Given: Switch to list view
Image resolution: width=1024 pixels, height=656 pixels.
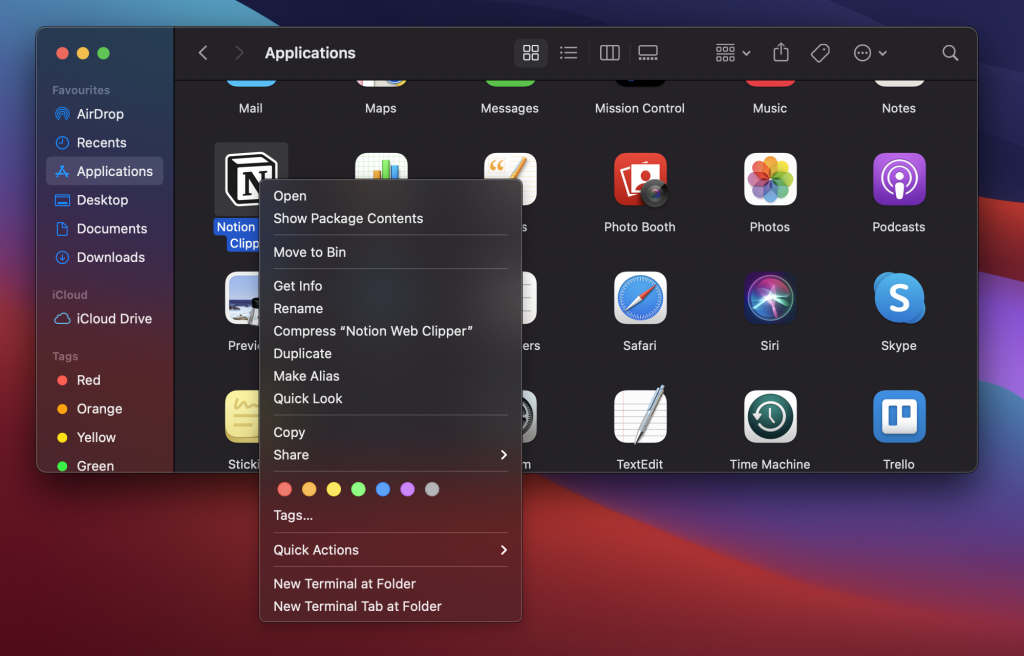Looking at the screenshot, I should (x=569, y=53).
